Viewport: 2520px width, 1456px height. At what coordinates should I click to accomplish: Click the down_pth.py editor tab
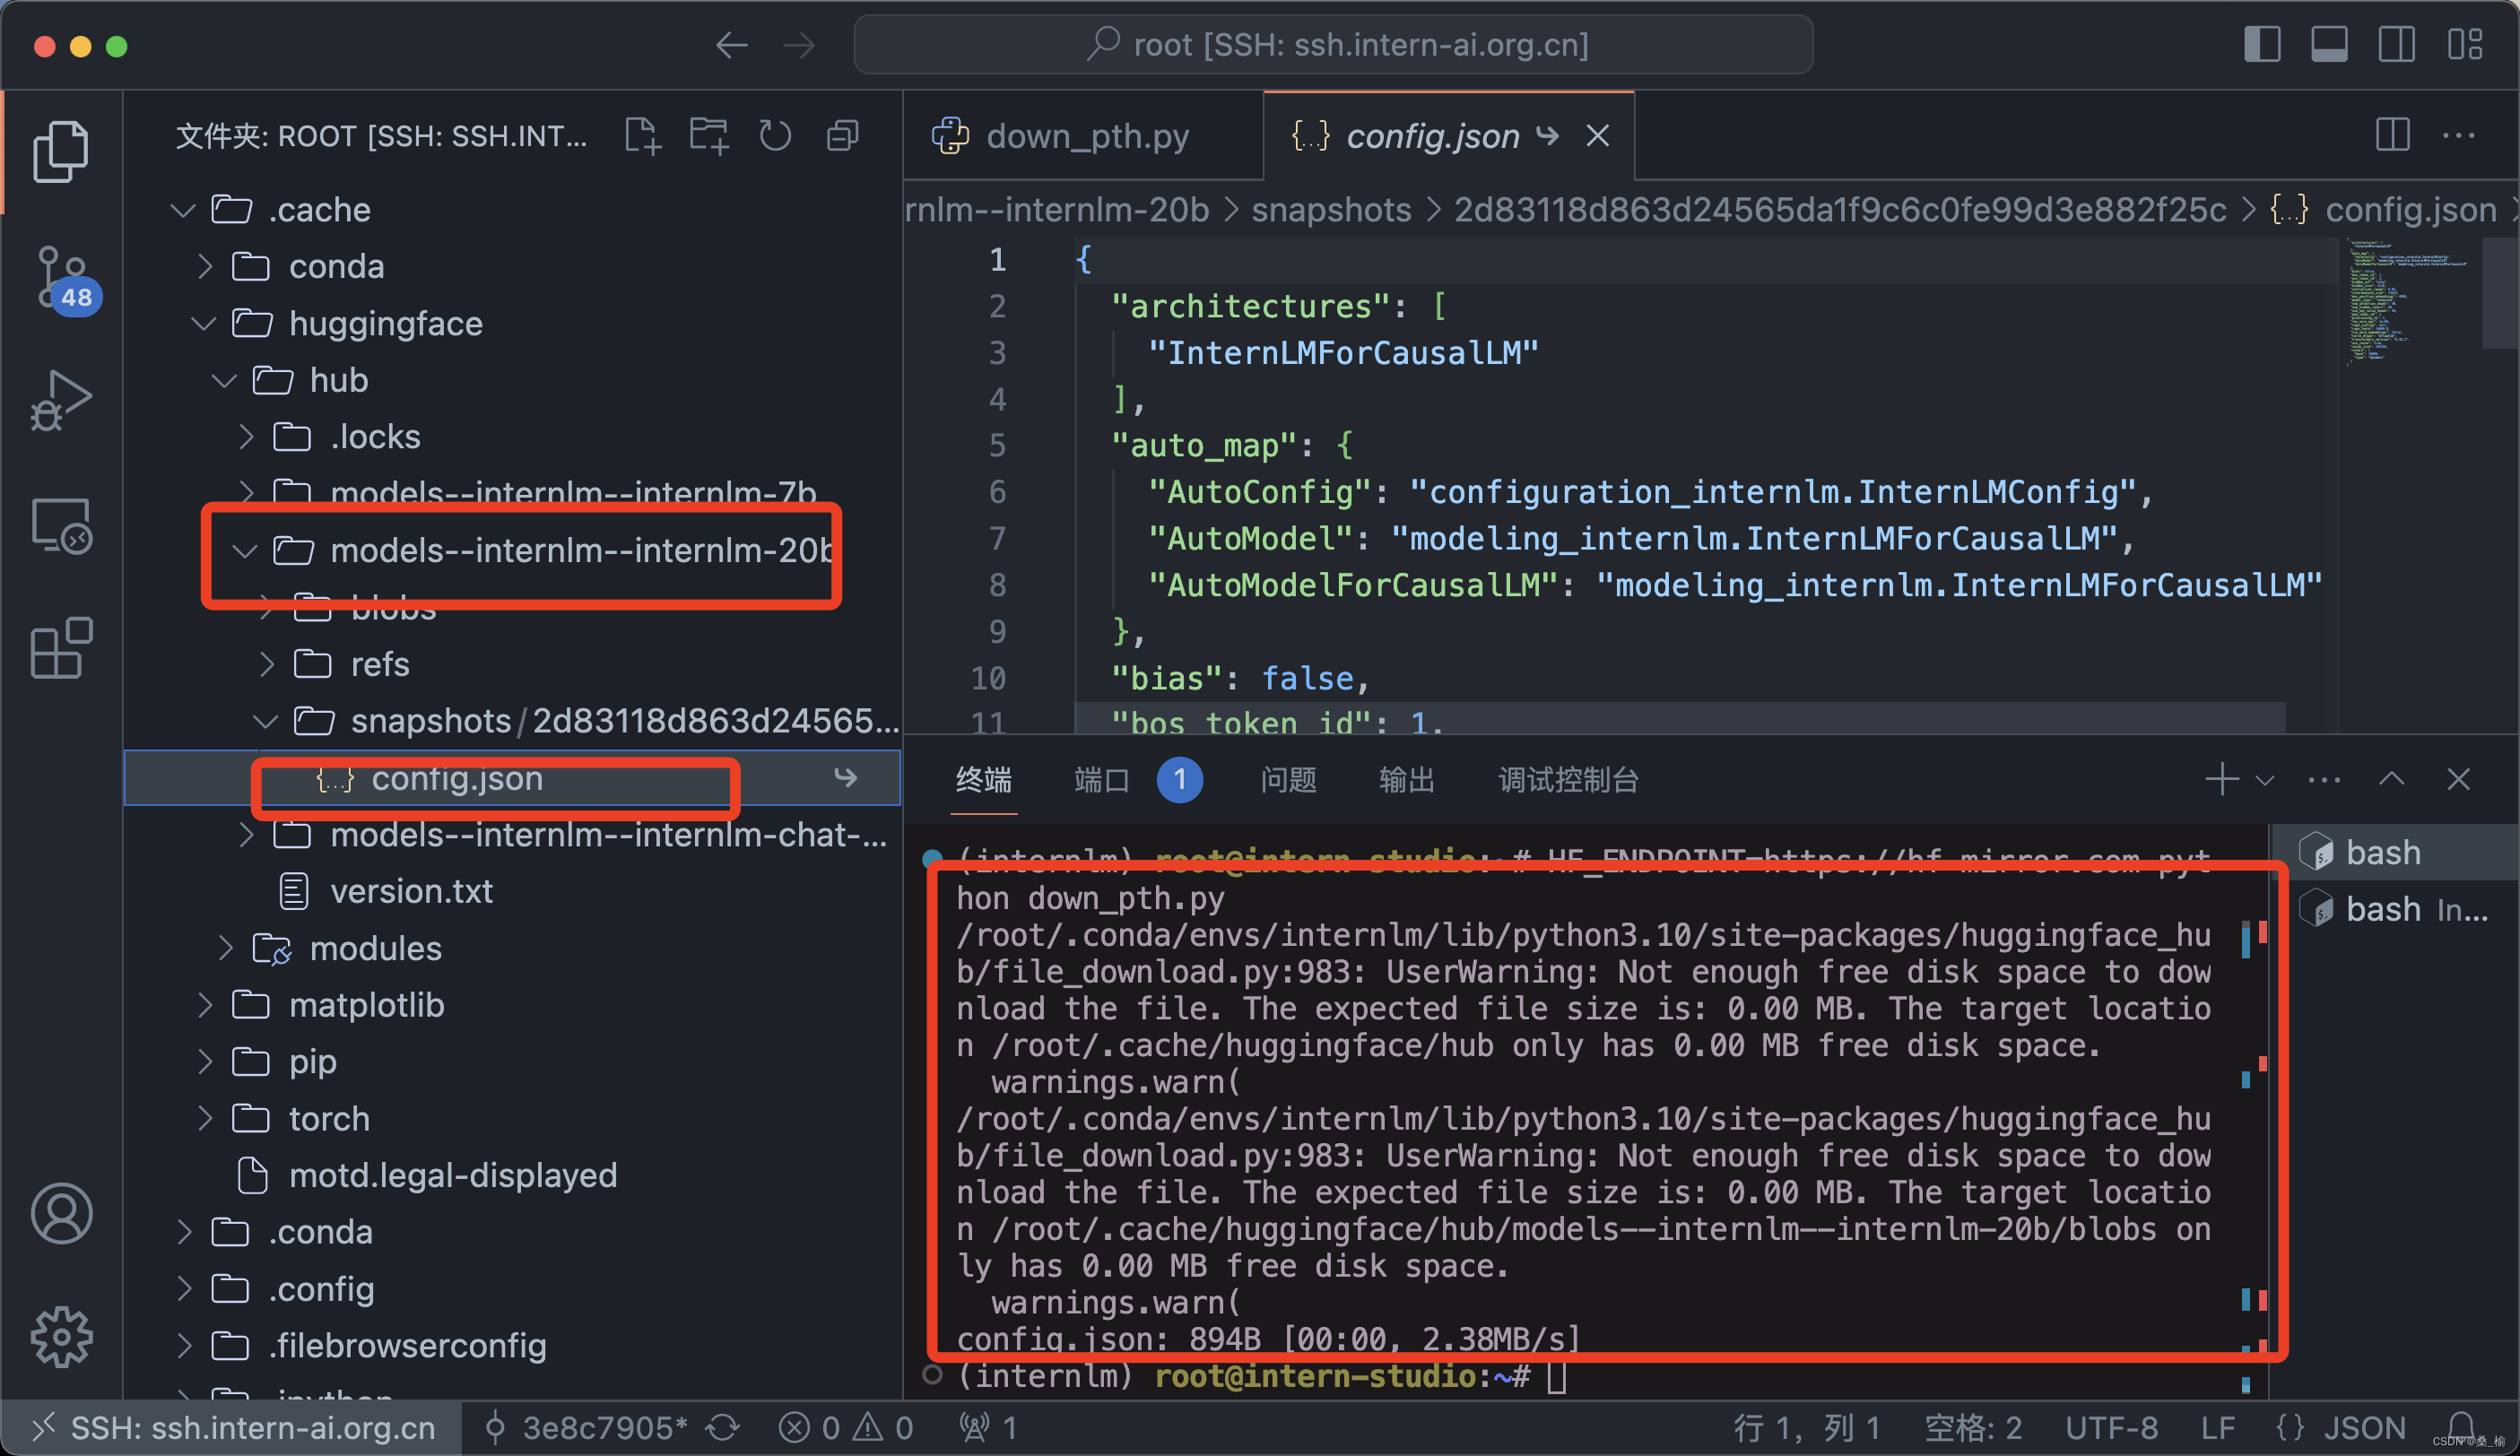1064,137
